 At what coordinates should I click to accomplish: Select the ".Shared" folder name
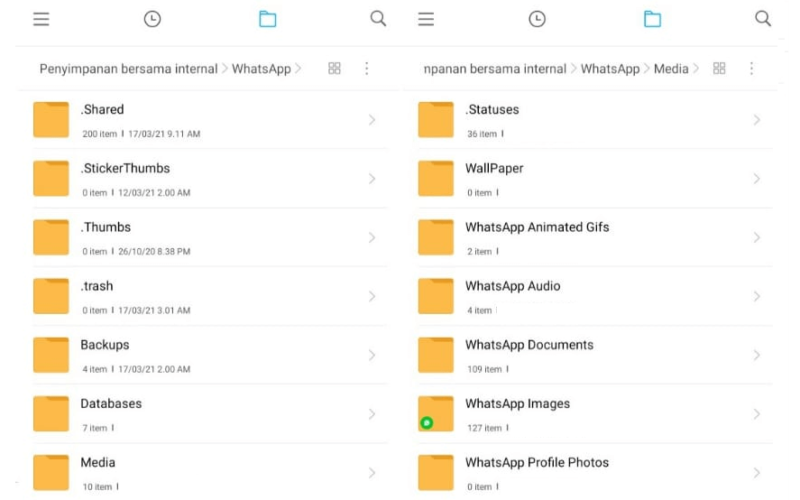pyautogui.click(x=102, y=109)
